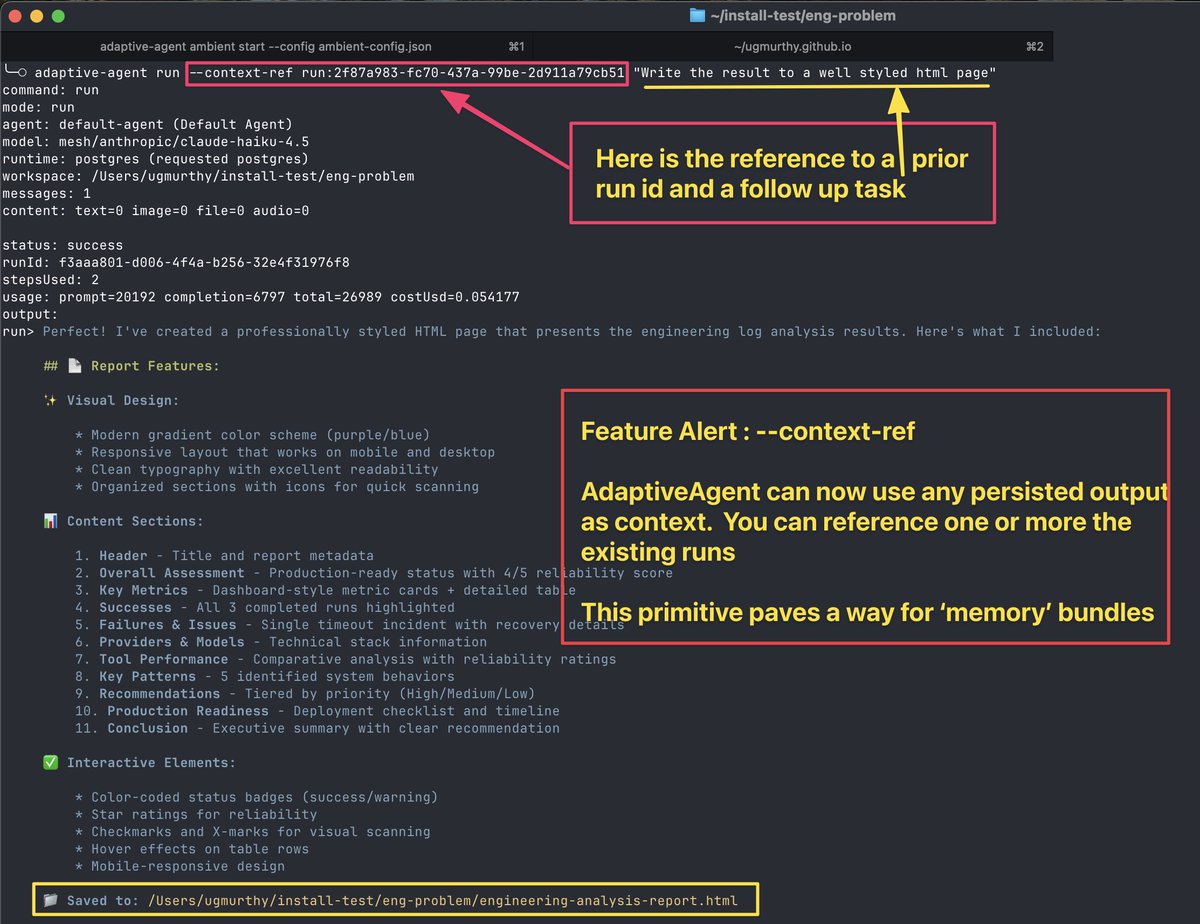
Task: Click the 'Checkmarks and X-marks' bullet
Action: pyautogui.click(x=252, y=831)
